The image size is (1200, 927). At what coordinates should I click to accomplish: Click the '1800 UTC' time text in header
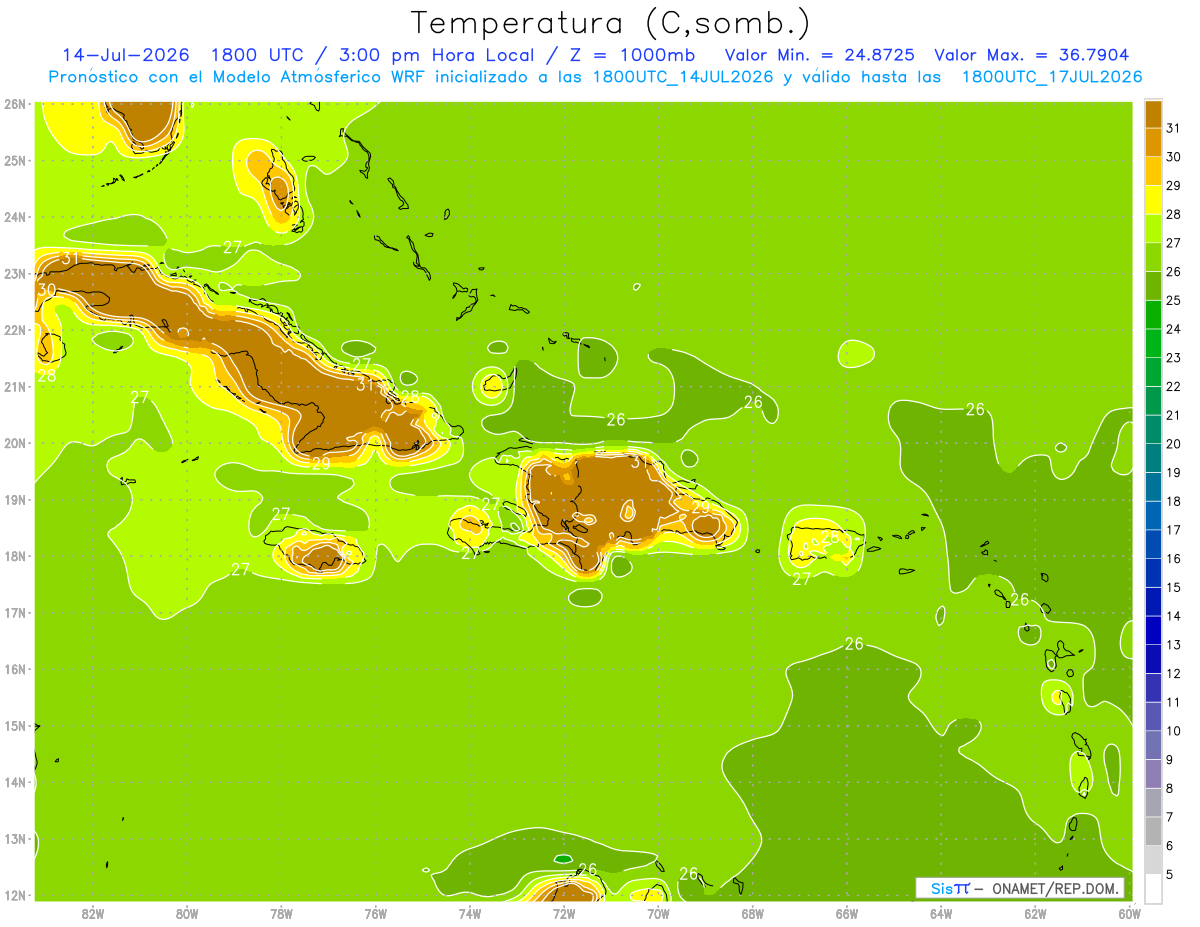click(x=259, y=55)
